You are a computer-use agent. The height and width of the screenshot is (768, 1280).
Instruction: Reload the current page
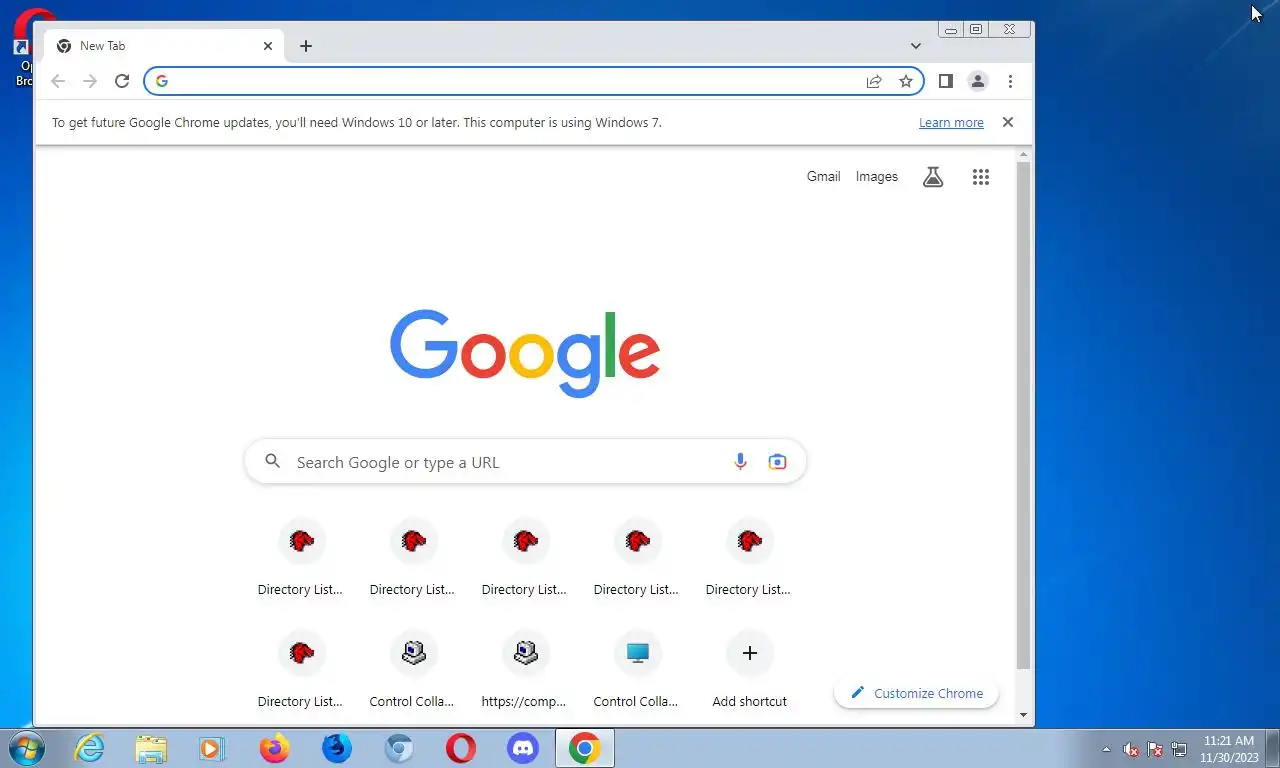[122, 81]
